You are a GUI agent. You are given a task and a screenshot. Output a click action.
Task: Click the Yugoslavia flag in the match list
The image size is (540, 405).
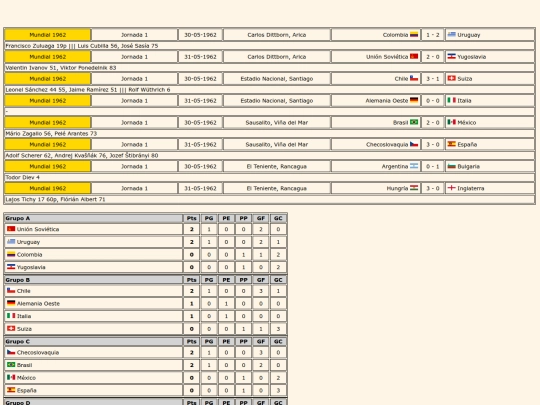click(451, 56)
